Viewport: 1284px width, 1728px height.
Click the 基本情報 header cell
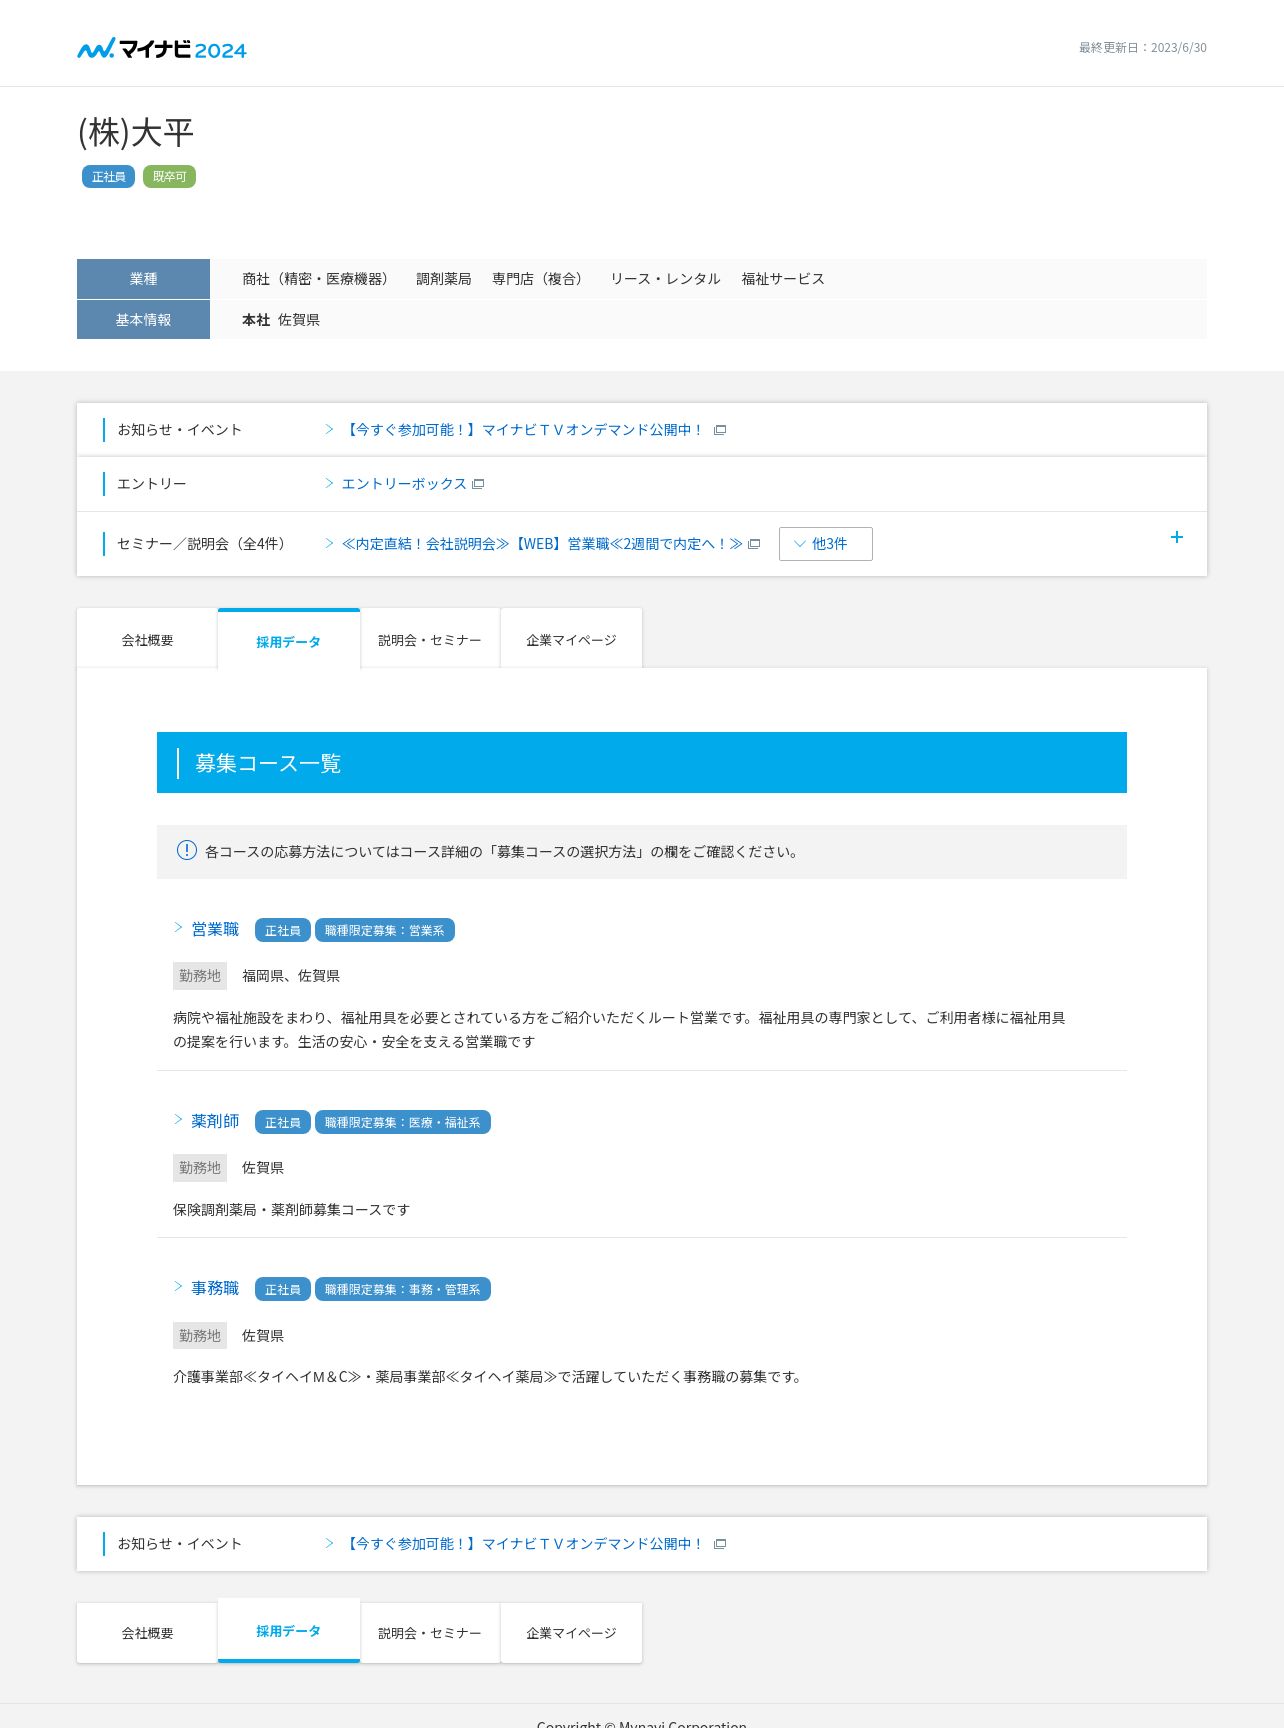143,320
